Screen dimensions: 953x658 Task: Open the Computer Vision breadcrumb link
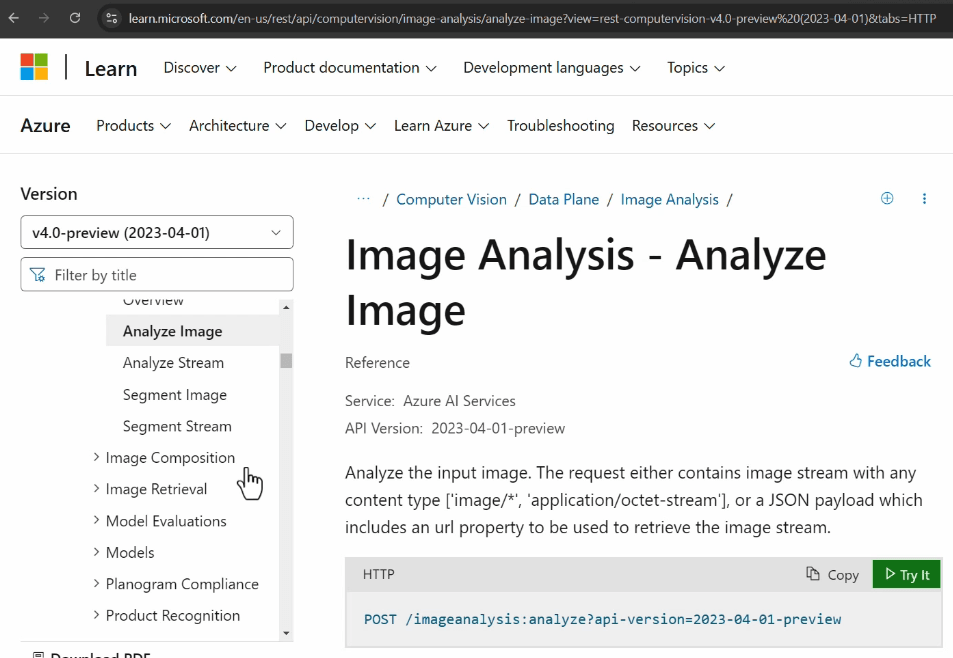point(451,199)
